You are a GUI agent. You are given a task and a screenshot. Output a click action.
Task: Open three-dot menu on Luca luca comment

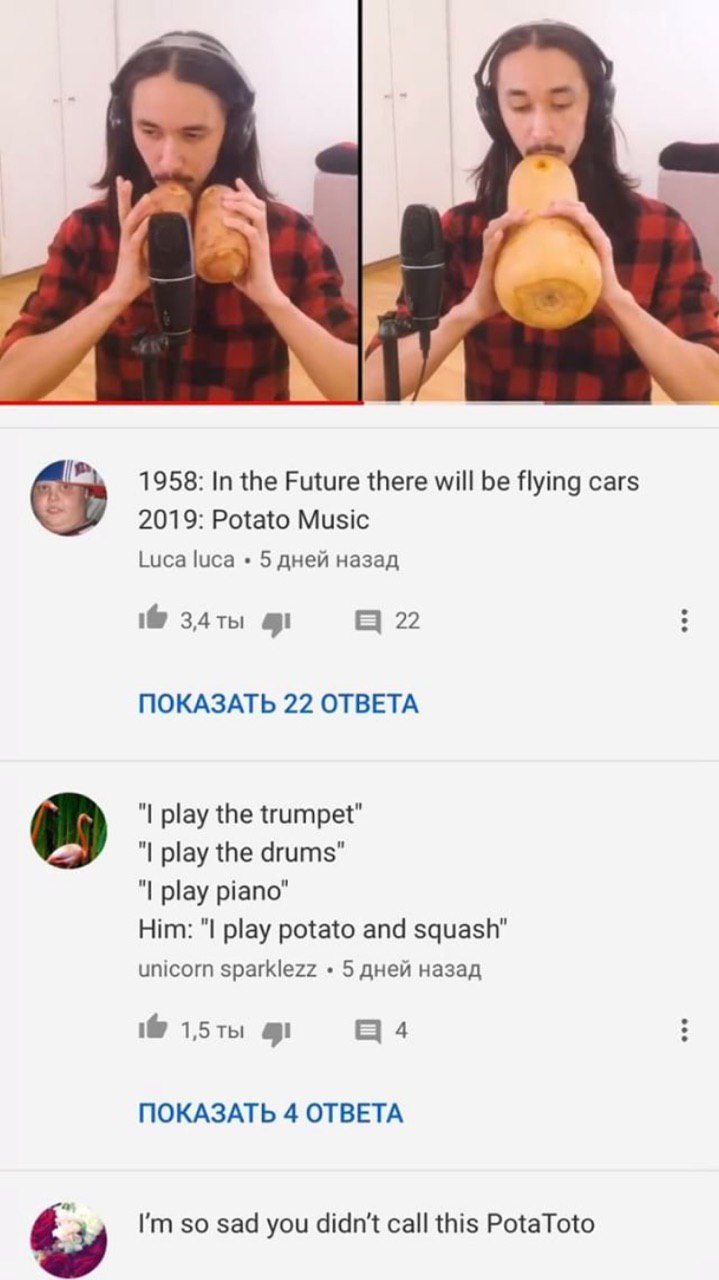684,621
